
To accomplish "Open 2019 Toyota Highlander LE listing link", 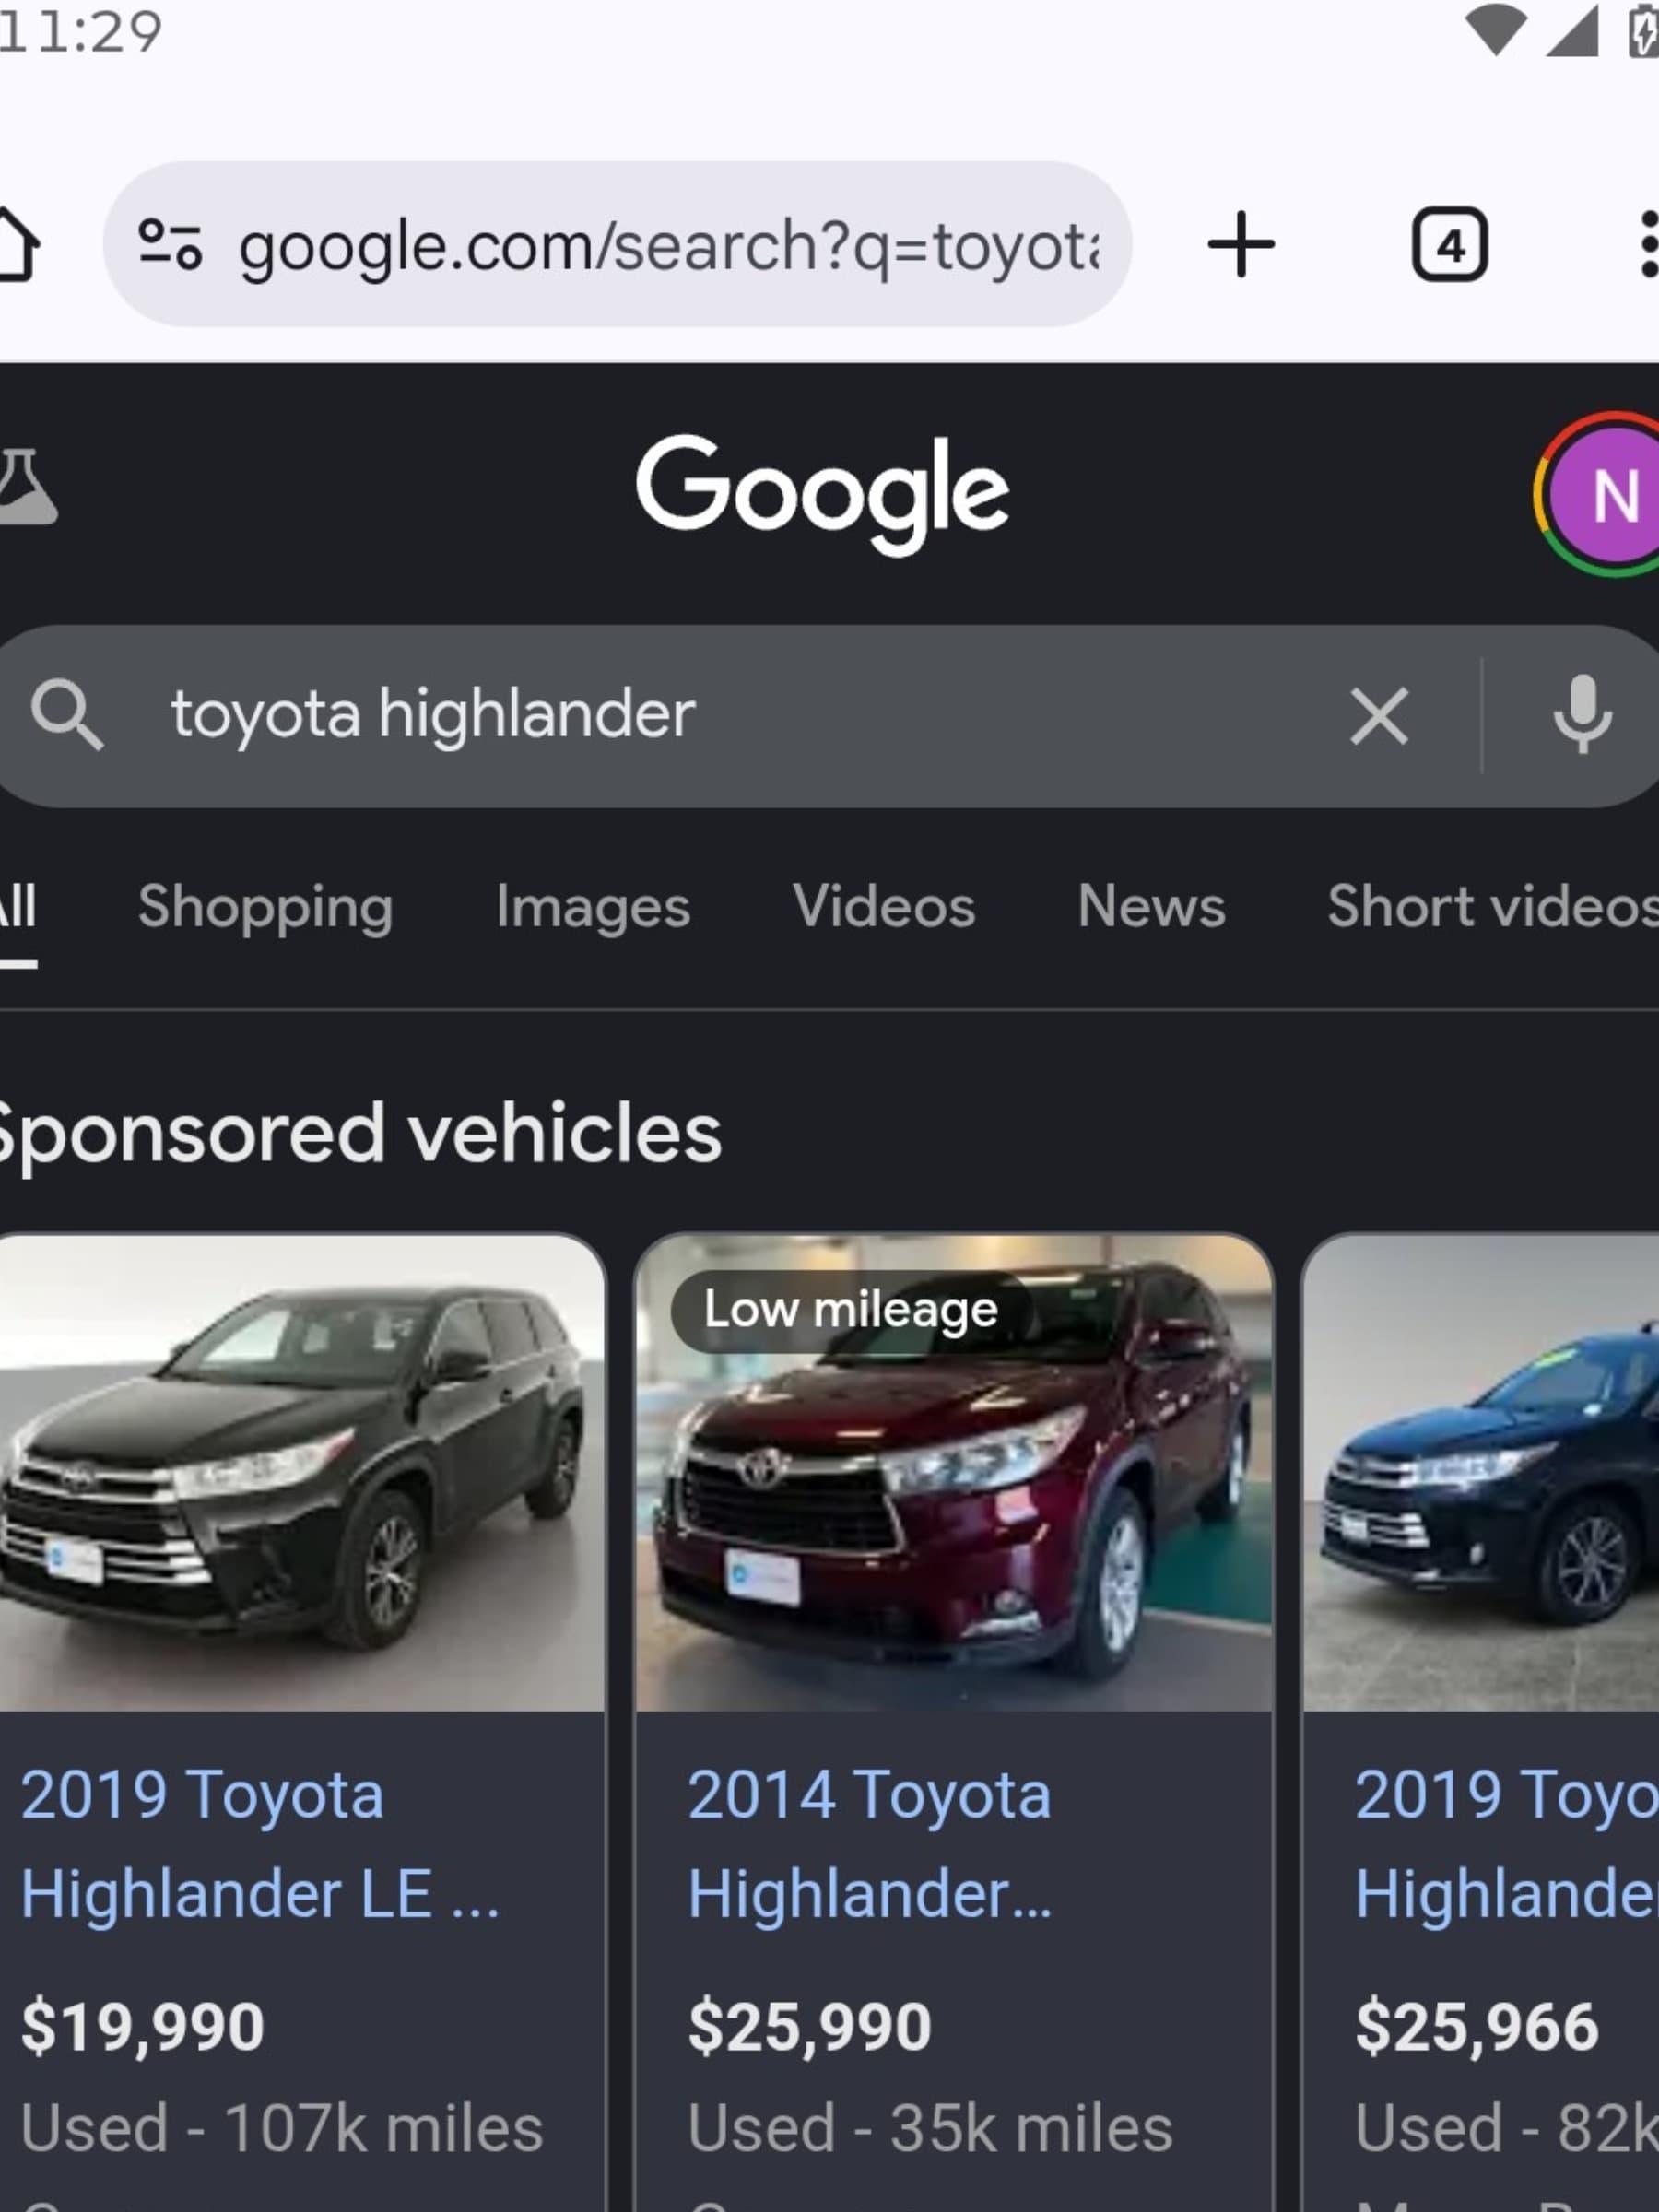I will pos(260,1844).
